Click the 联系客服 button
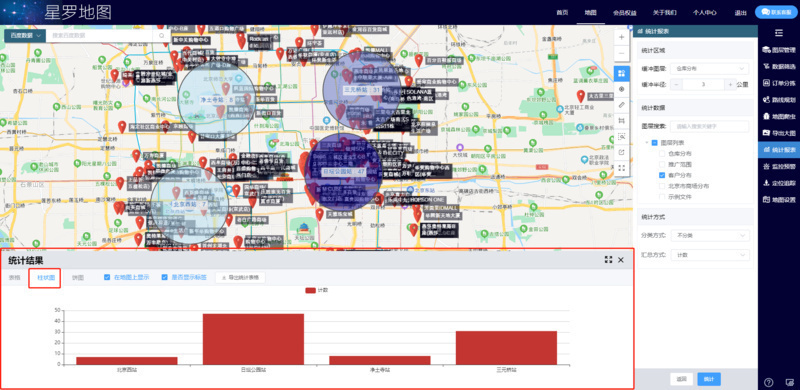This screenshot has height=390, width=800. pyautogui.click(x=776, y=12)
